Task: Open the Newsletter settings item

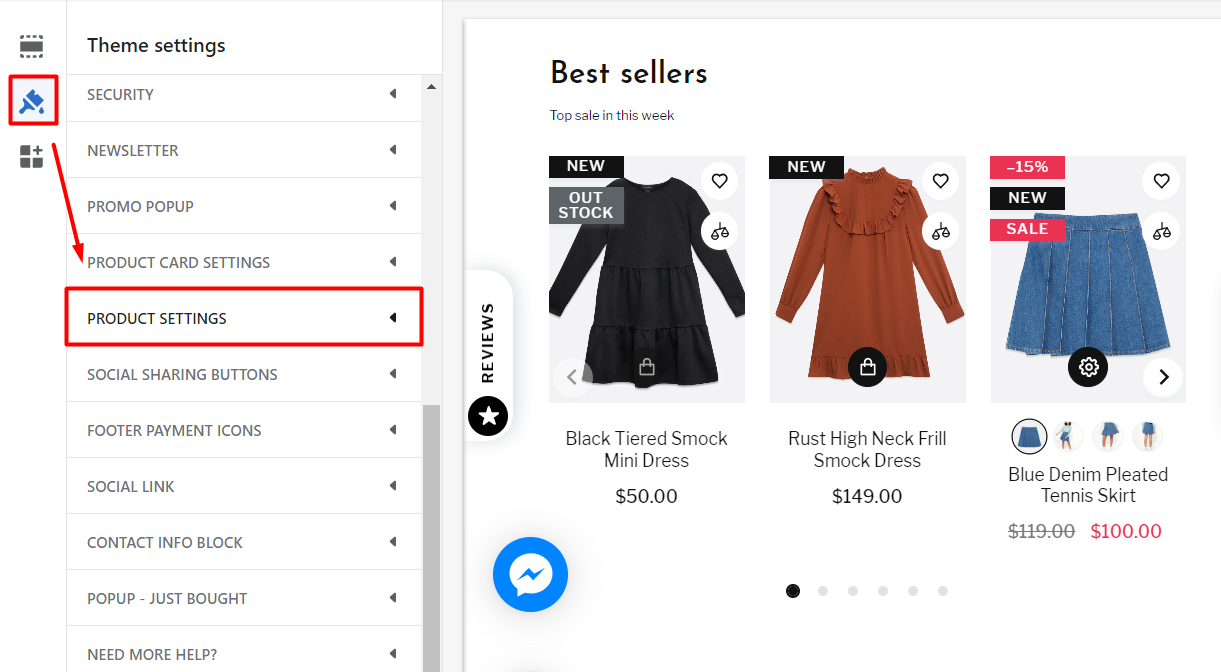Action: pos(244,150)
